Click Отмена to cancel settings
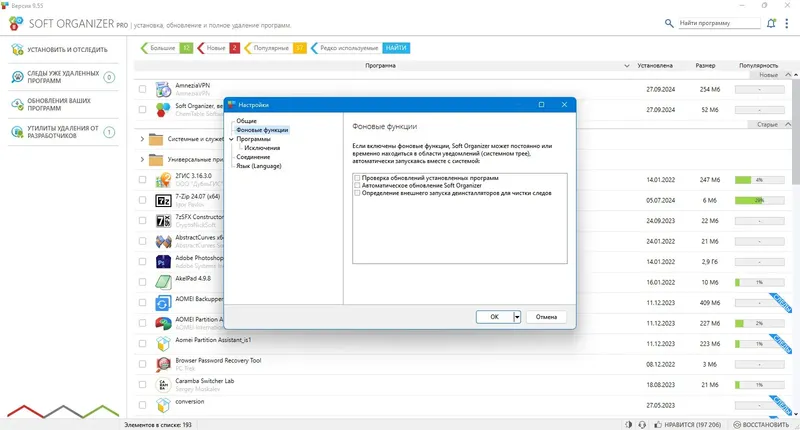This screenshot has height=430, width=800. [546, 317]
